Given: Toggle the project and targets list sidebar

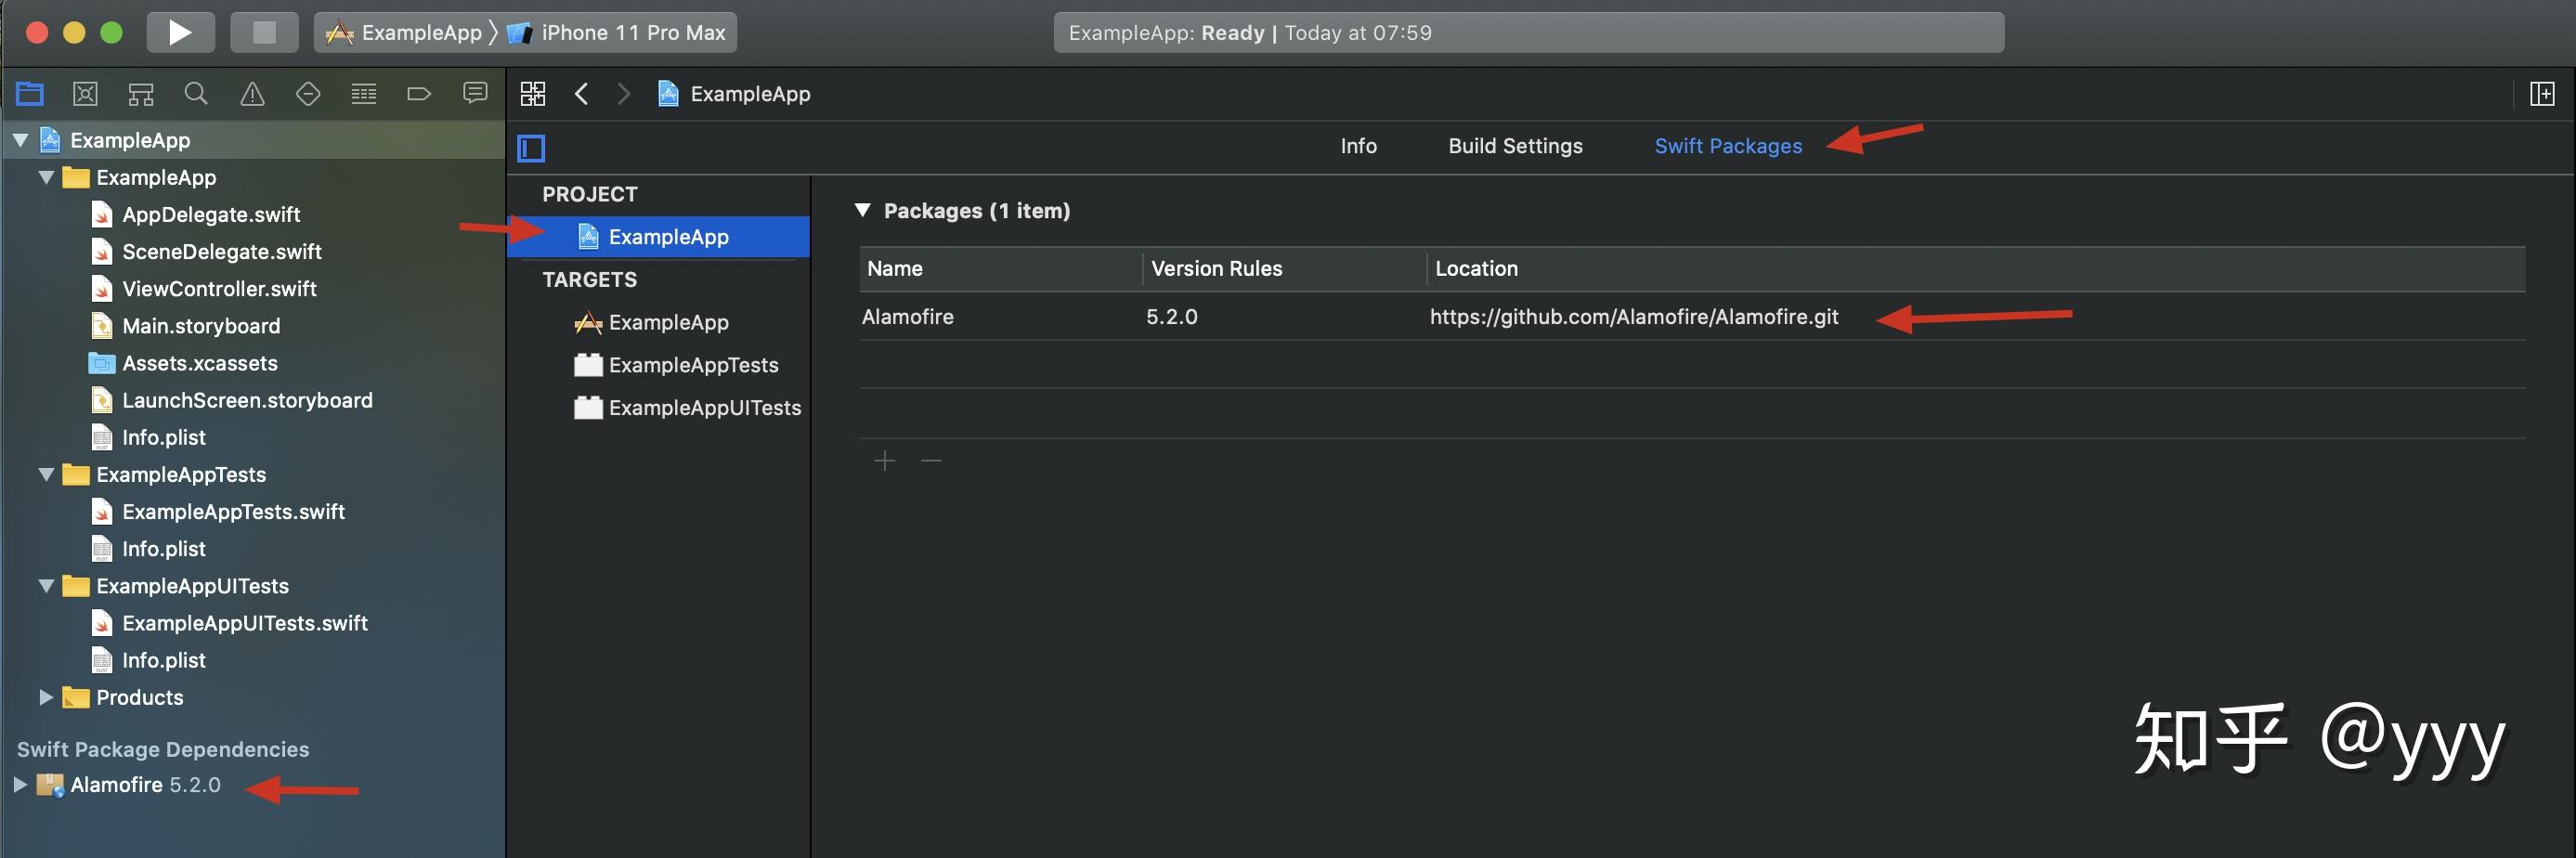Looking at the screenshot, I should click(x=531, y=148).
